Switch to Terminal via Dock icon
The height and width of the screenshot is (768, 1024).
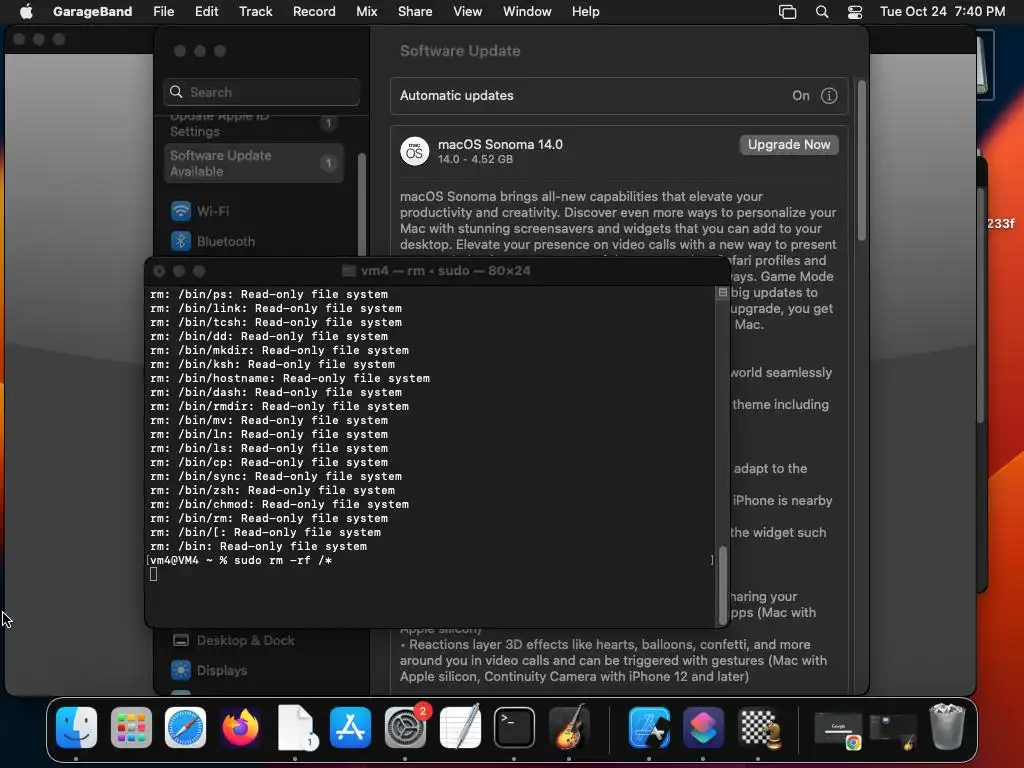[514, 727]
